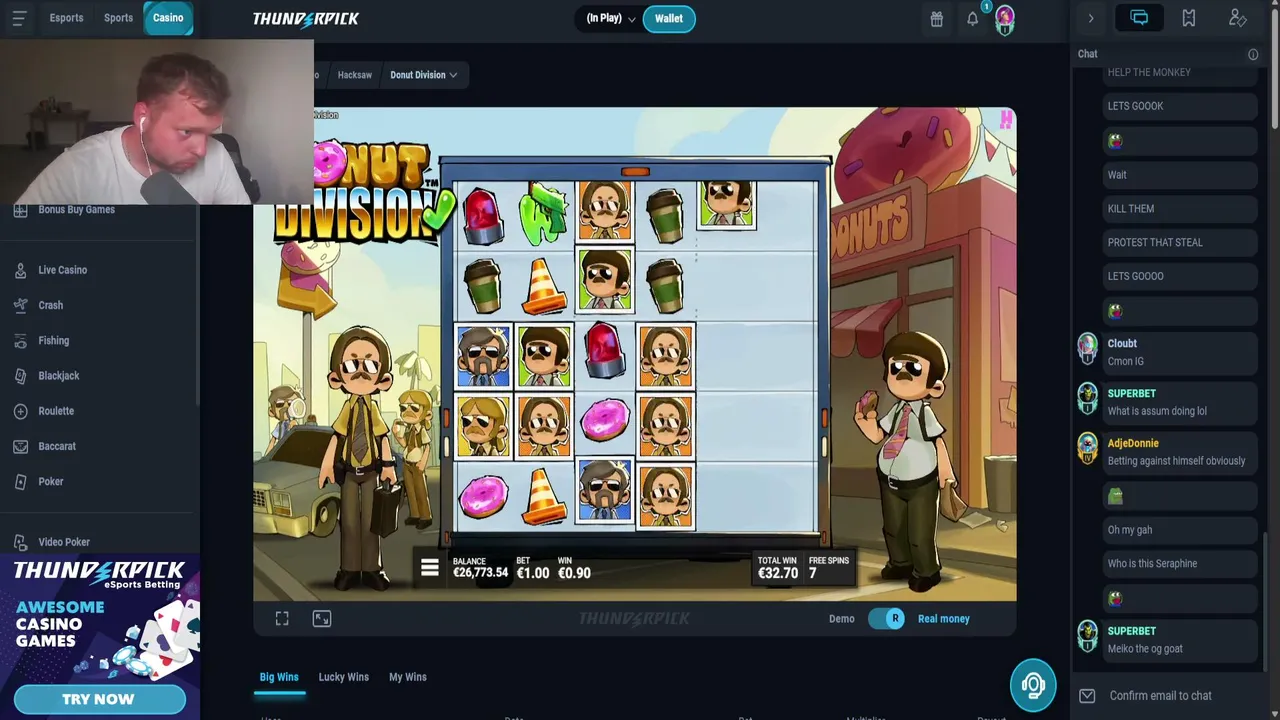Open the Poker category icon
This screenshot has height=720, width=1280.
click(20, 482)
